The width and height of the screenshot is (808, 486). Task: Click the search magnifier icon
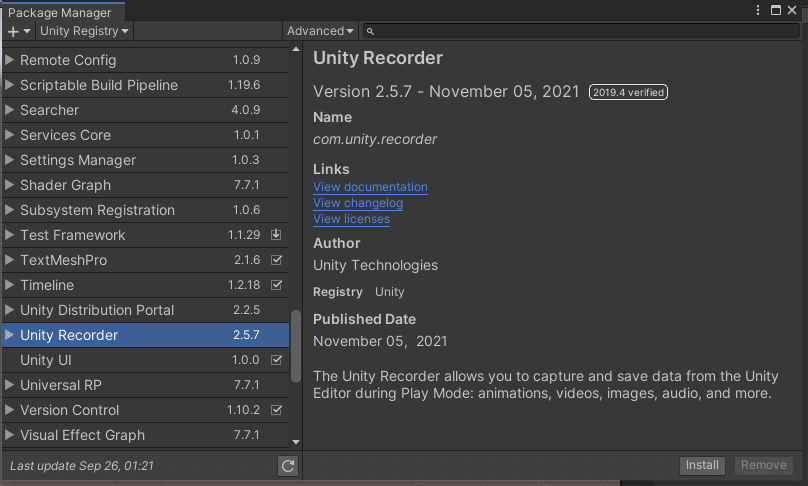[x=370, y=32]
